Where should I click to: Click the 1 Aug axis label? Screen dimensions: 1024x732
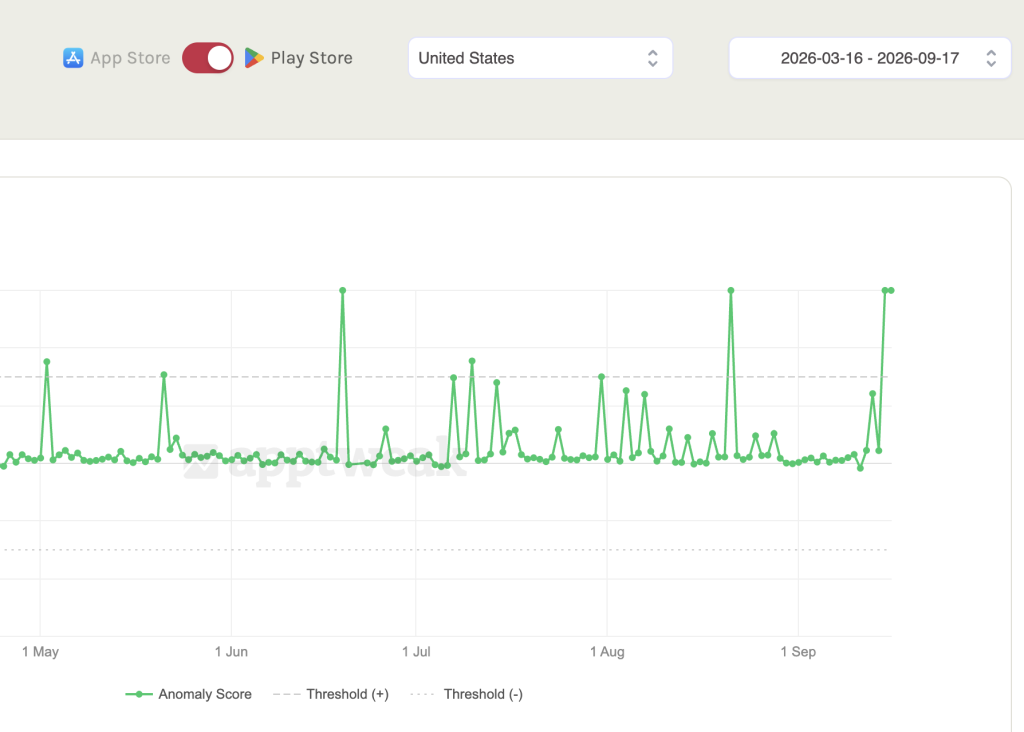coord(607,652)
